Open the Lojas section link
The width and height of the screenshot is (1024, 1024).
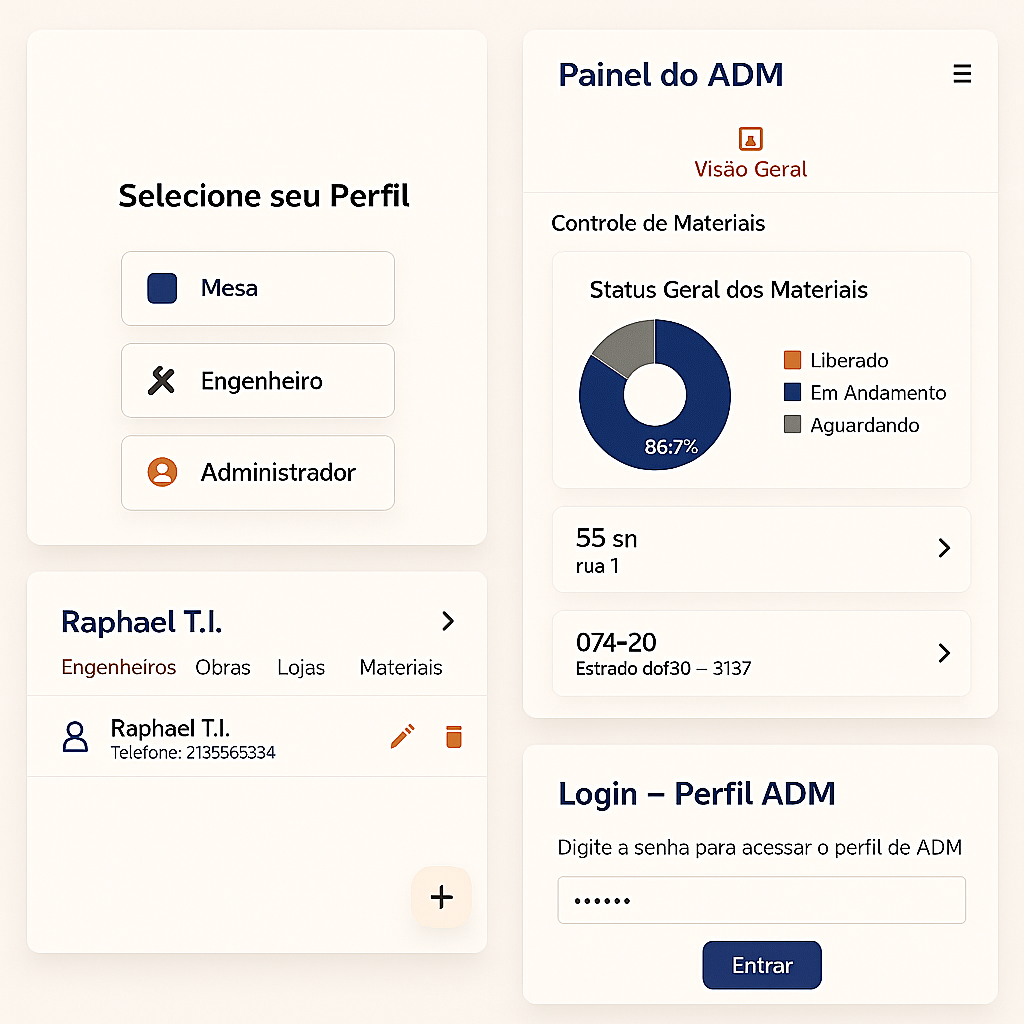coord(301,667)
